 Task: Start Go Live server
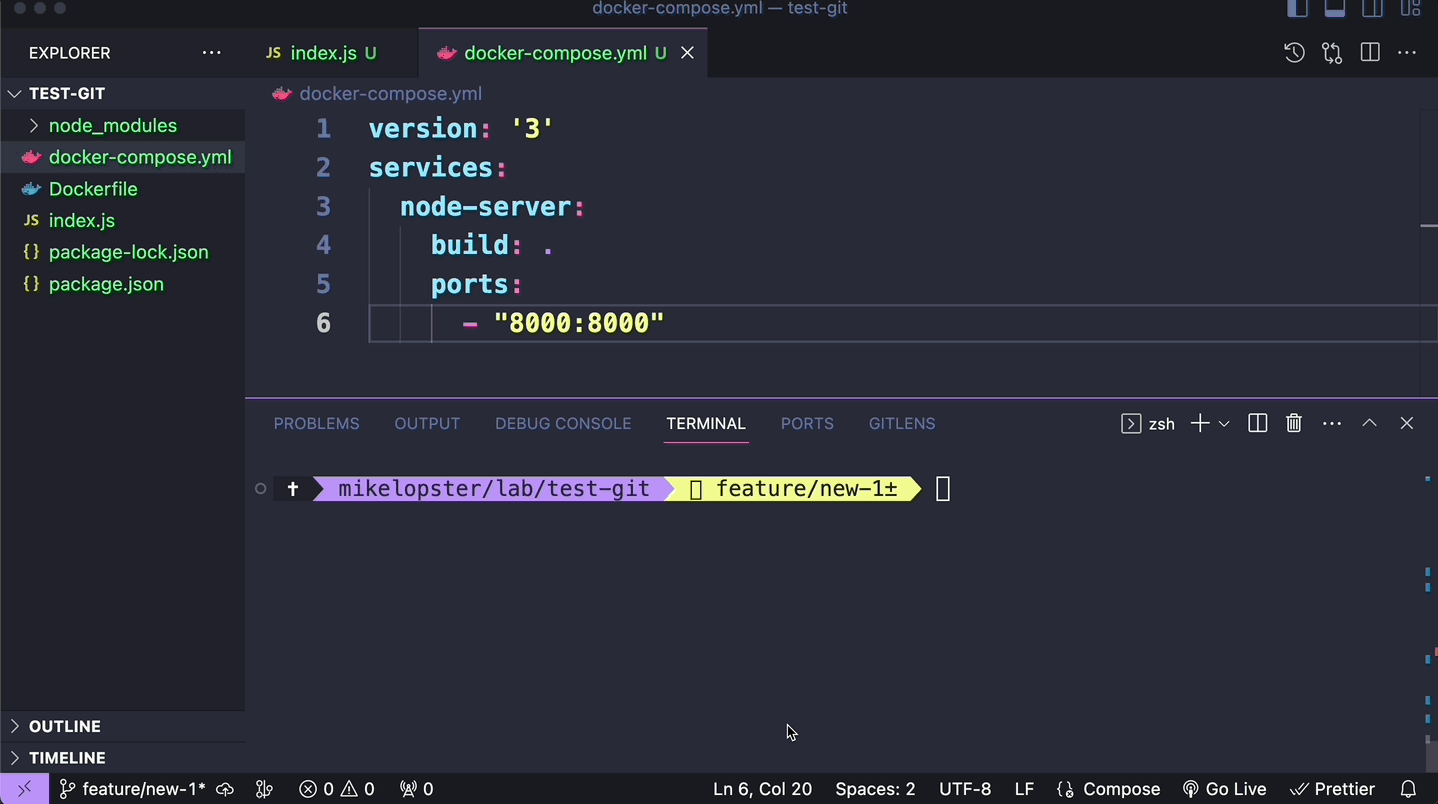(1224, 789)
